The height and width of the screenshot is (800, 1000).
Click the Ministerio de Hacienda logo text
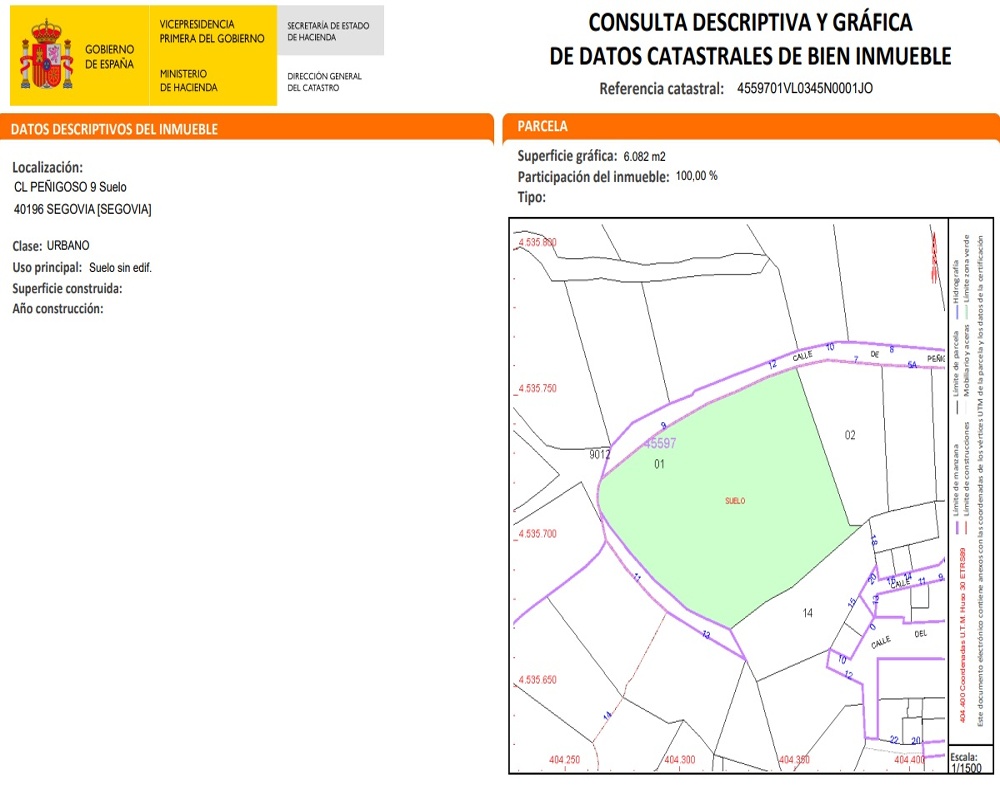coord(188,81)
